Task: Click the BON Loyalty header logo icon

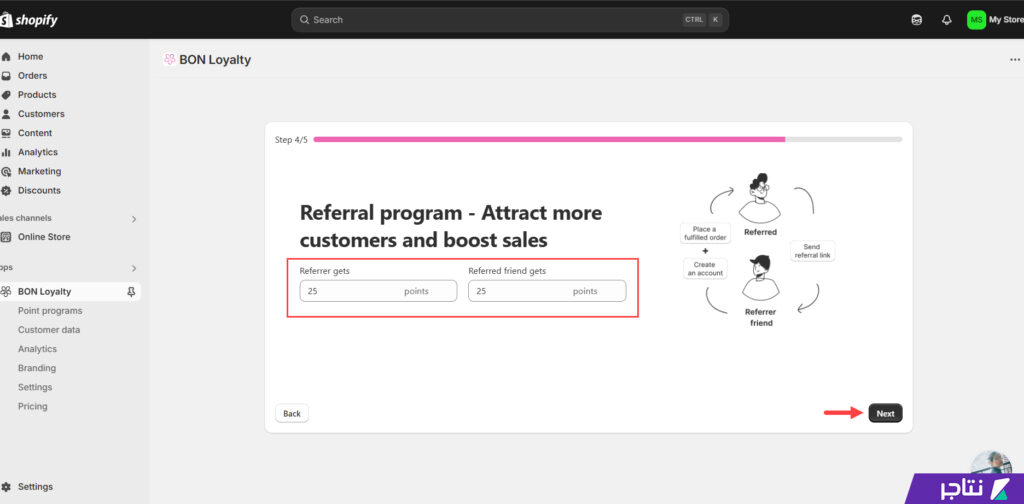Action: point(169,59)
